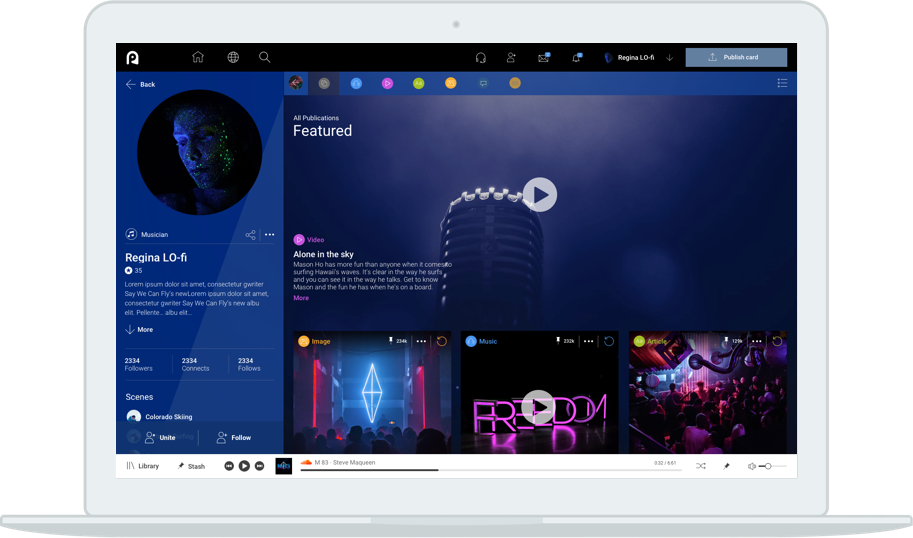Image resolution: width=913 pixels, height=538 pixels.
Task: Adjust the volume slider
Action: 773,466
